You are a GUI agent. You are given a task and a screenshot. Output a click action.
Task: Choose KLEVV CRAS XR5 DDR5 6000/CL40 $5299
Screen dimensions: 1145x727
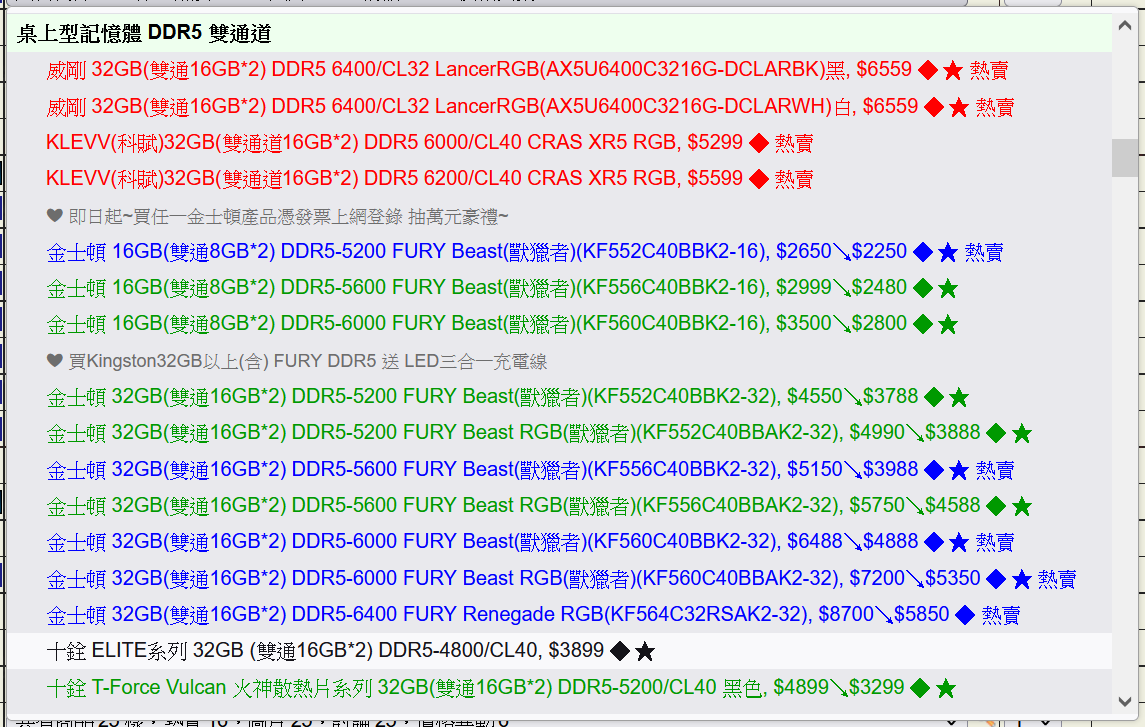(559, 142)
